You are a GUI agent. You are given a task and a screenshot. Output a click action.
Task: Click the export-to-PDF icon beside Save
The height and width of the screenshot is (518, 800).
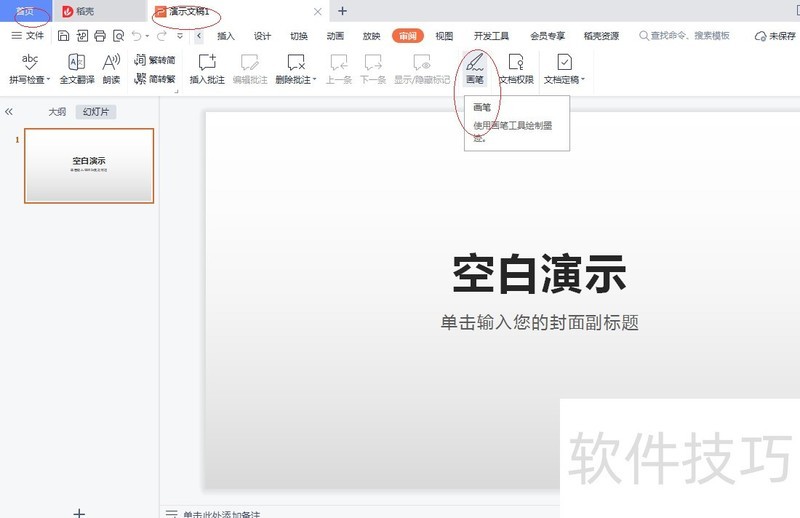pyautogui.click(x=82, y=36)
